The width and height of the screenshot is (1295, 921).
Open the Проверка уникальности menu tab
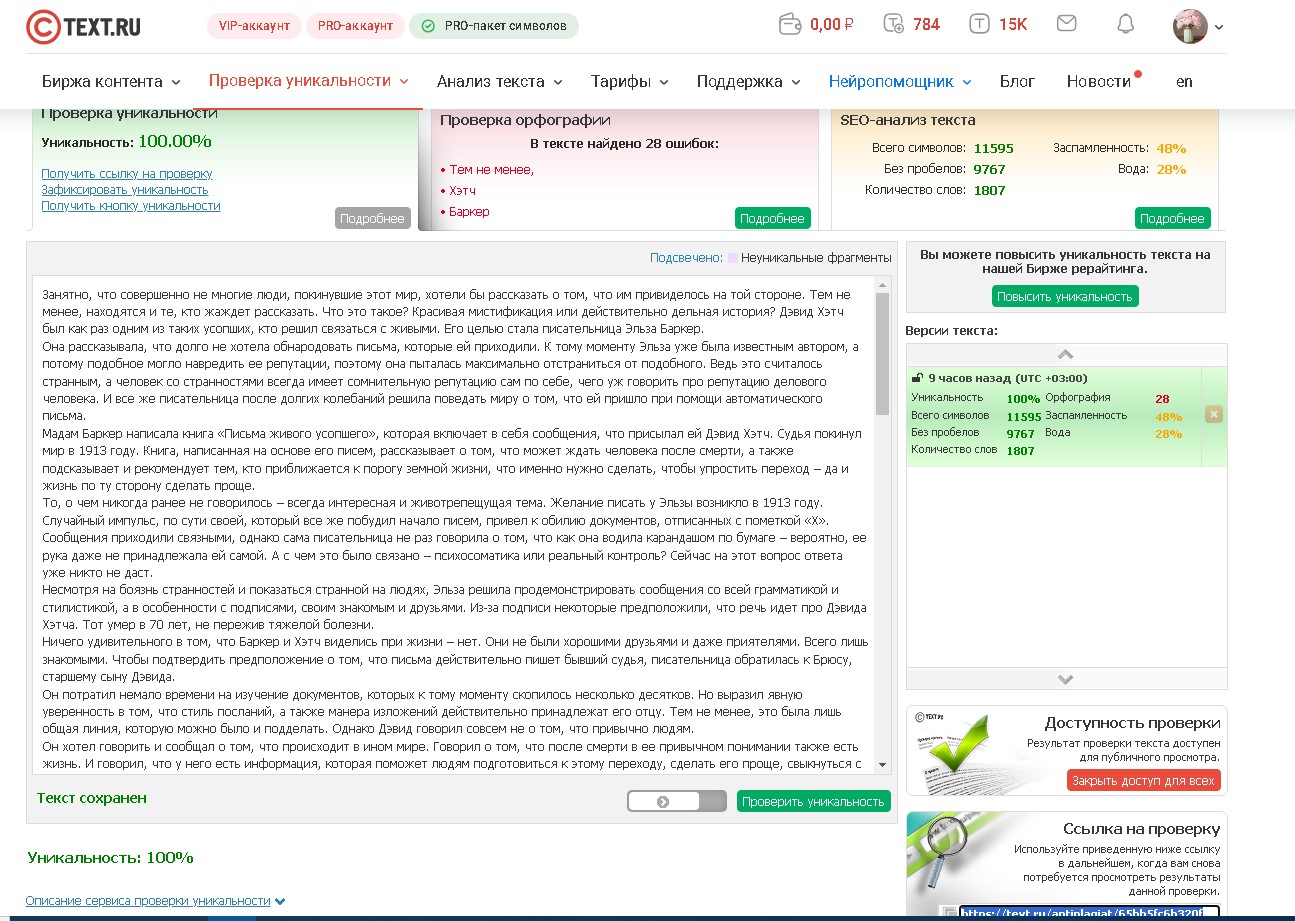(x=308, y=82)
